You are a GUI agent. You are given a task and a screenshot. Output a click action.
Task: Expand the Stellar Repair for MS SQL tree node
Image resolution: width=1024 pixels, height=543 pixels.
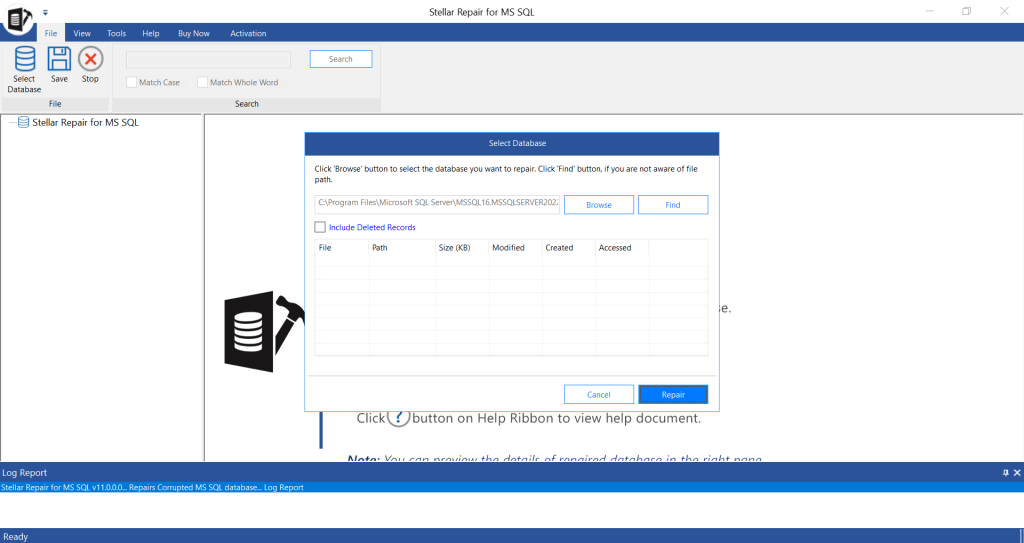tap(10, 123)
